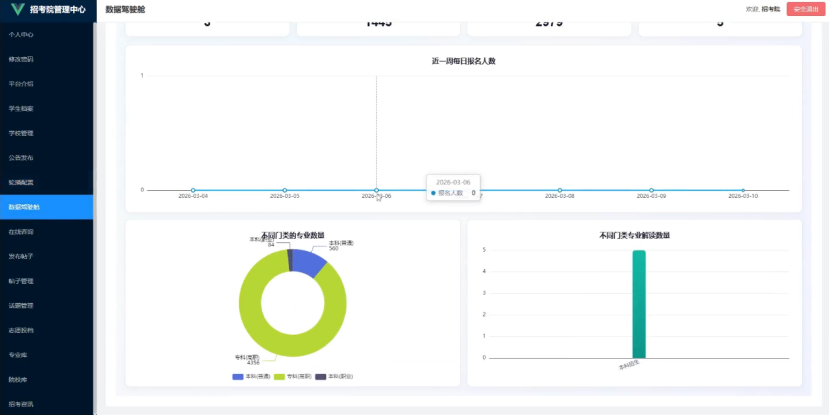Select the highlighted 数据驾驶舱 menu item

tap(47, 207)
